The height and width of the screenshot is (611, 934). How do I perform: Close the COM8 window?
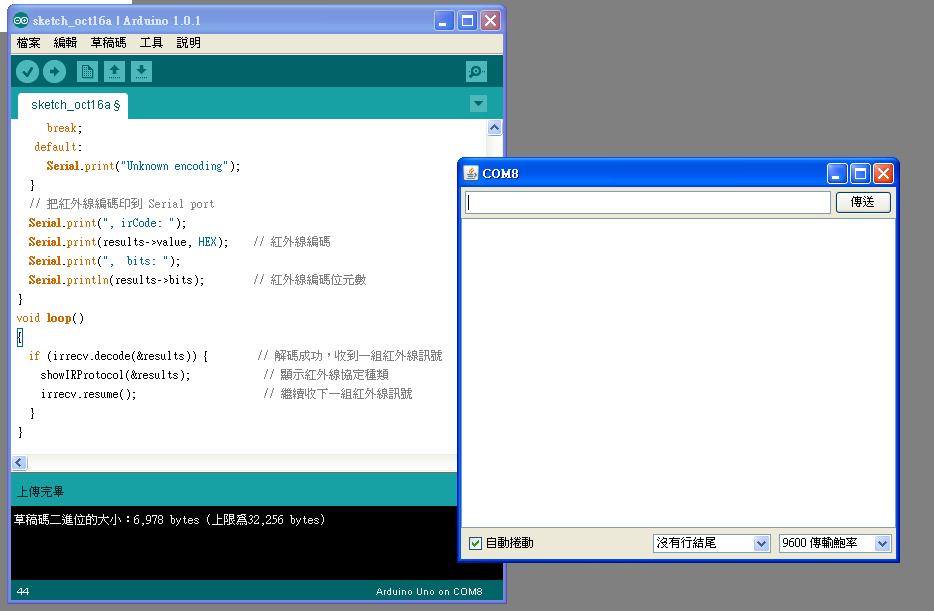coord(883,174)
